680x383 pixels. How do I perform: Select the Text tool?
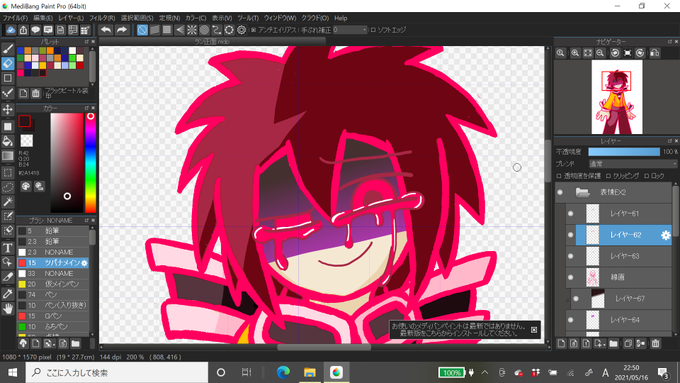click(8, 248)
